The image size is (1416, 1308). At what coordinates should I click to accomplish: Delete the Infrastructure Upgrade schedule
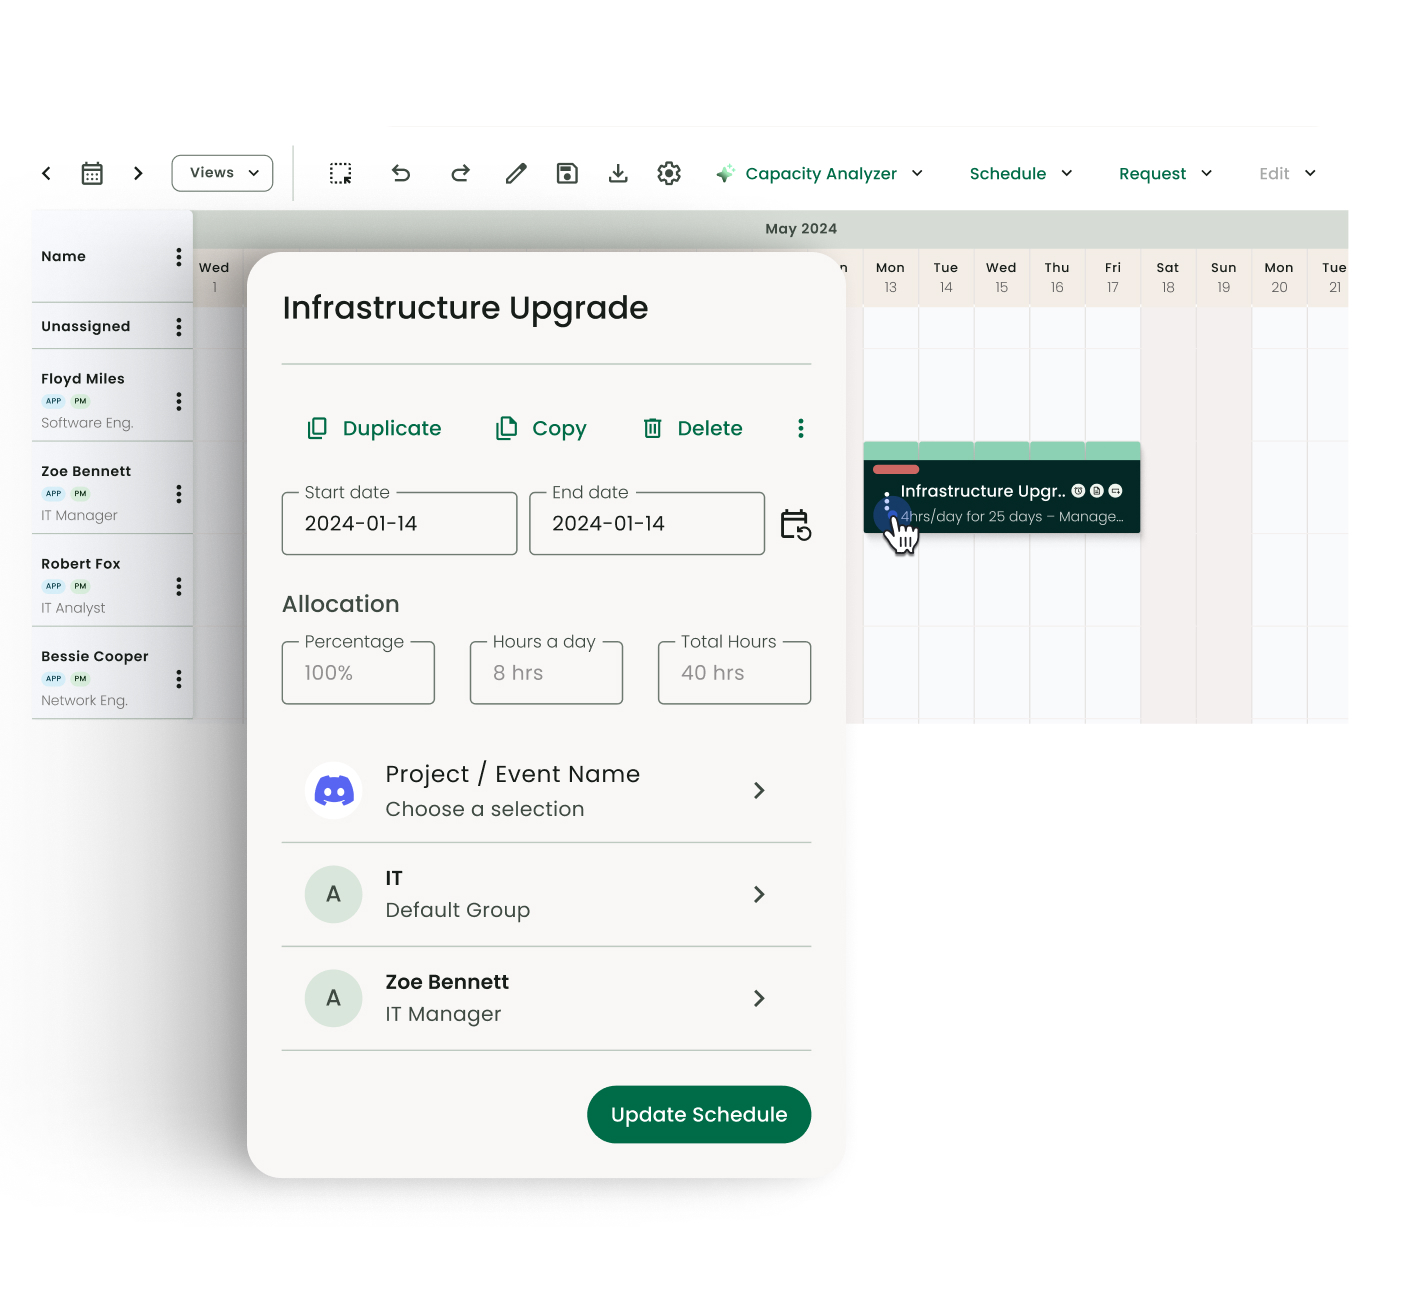pos(693,428)
